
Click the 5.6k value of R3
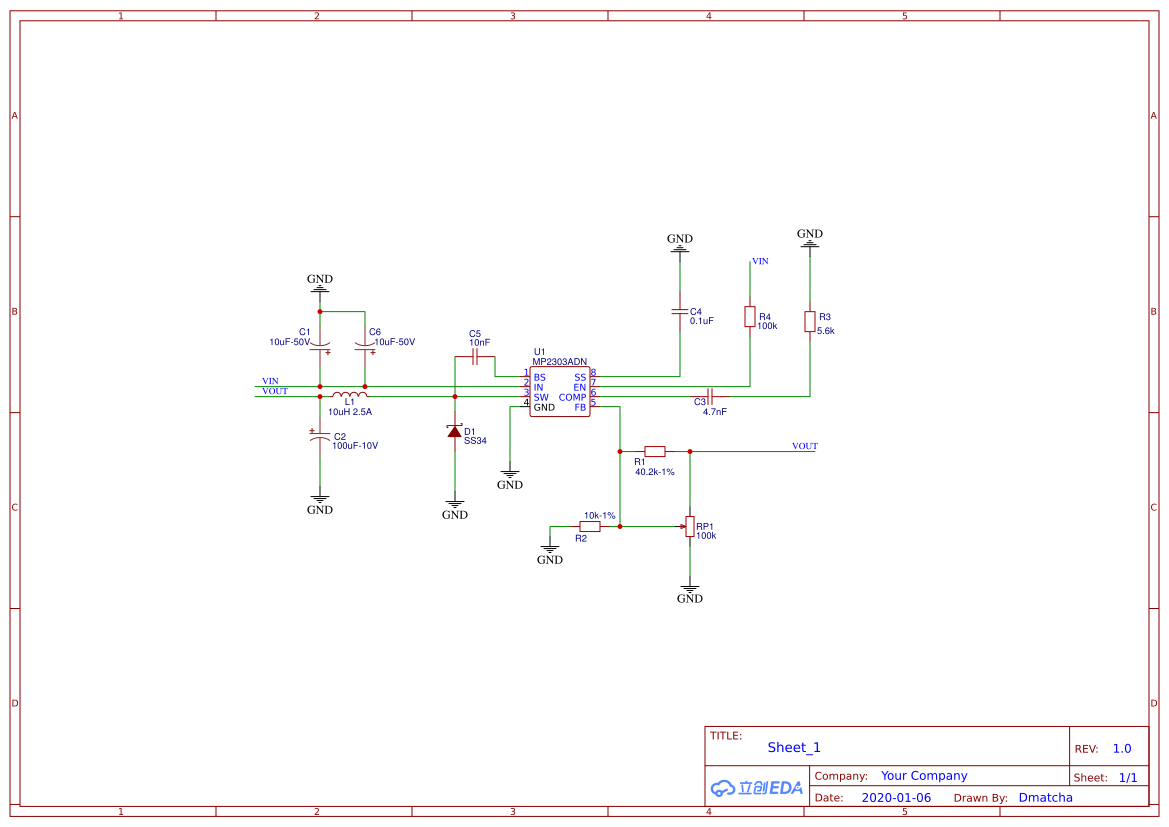(826, 331)
